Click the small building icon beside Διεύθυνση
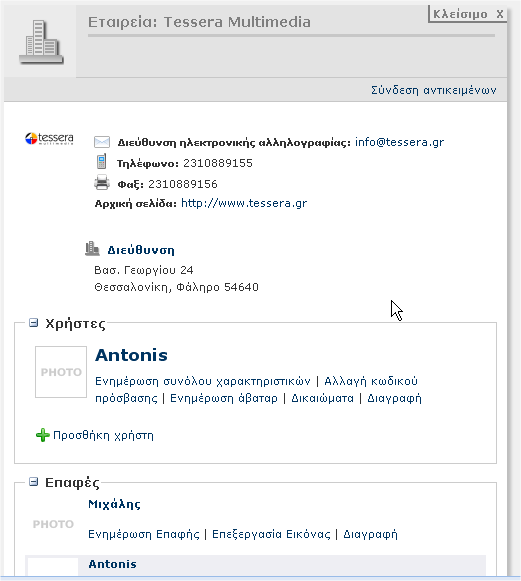Image resolution: width=521 pixels, height=581 pixels. pos(92,249)
